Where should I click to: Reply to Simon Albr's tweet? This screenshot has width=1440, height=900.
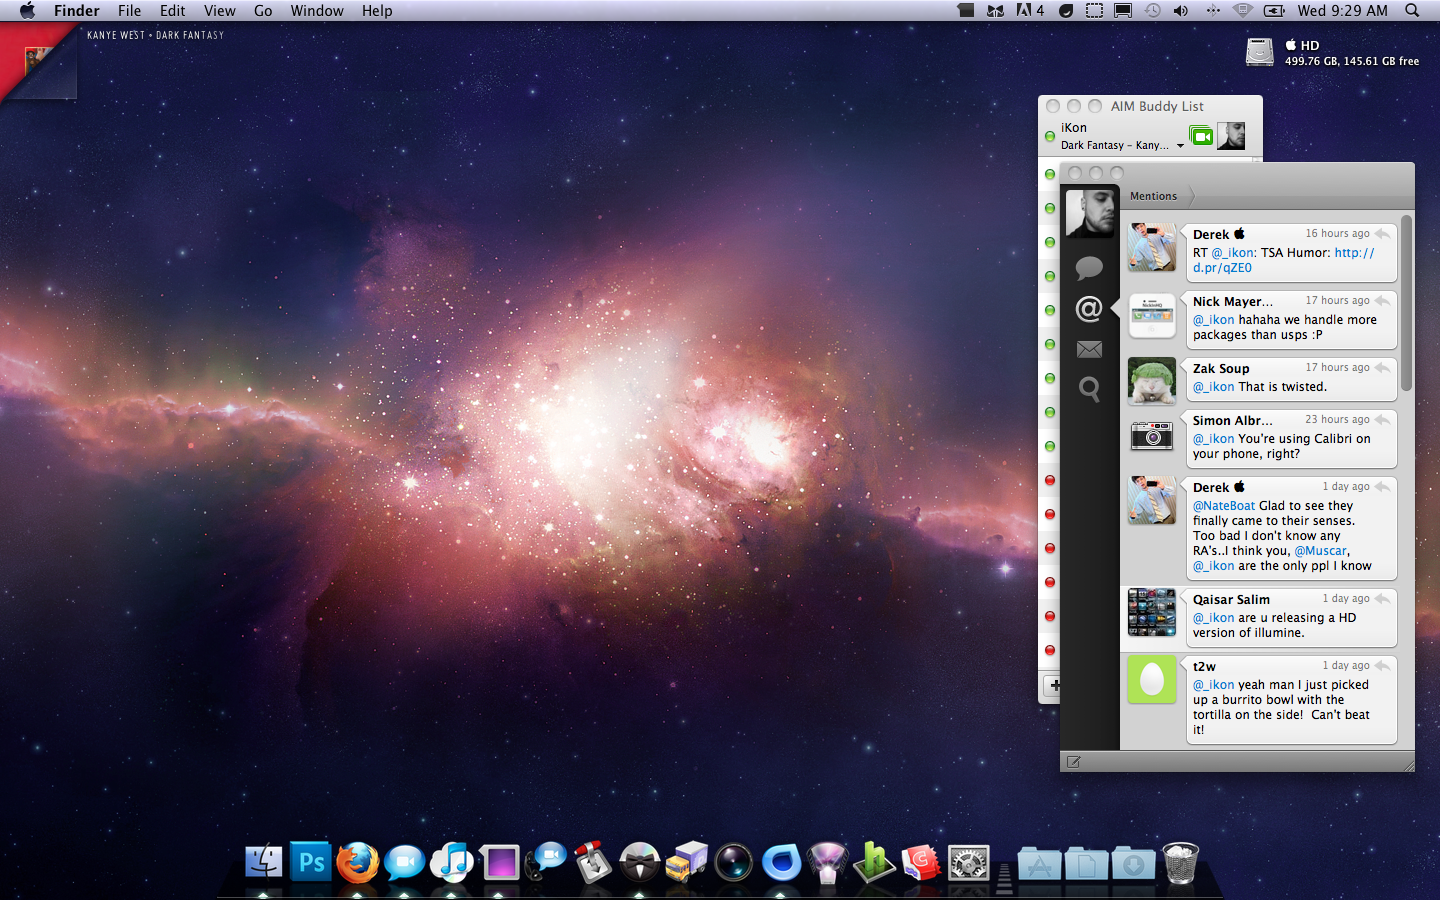coord(1382,420)
